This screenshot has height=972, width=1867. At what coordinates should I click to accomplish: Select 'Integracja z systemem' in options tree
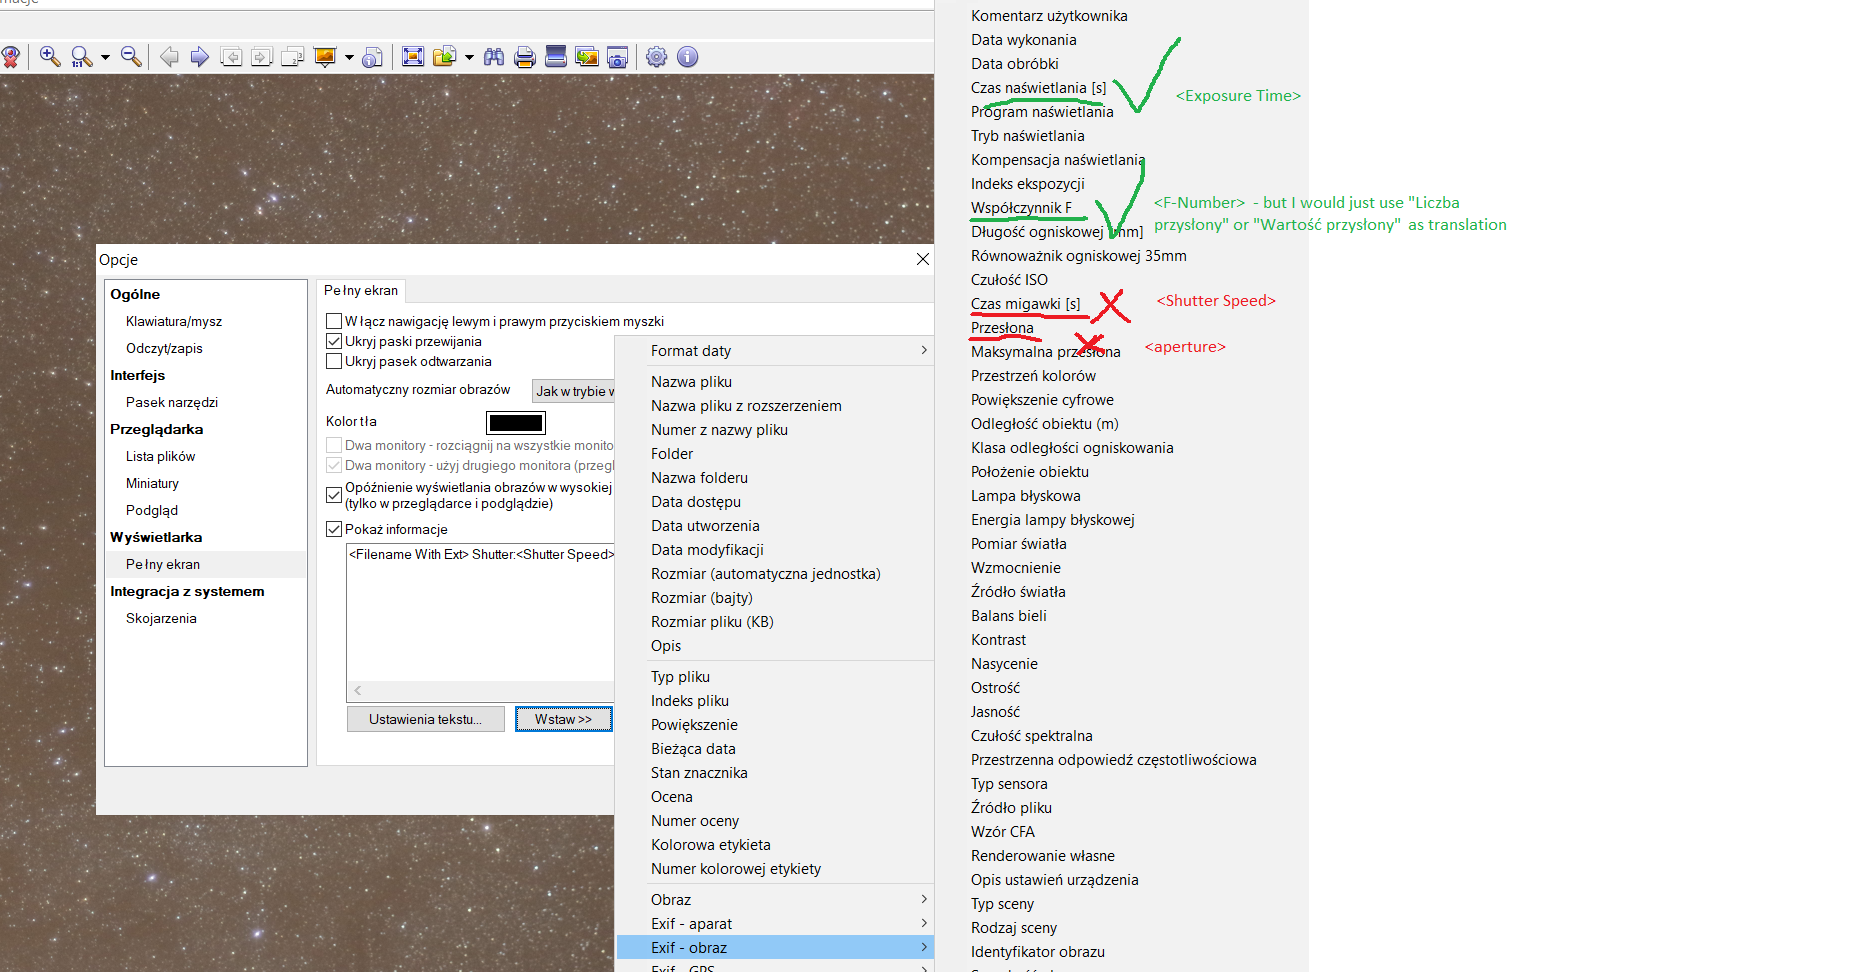(187, 591)
